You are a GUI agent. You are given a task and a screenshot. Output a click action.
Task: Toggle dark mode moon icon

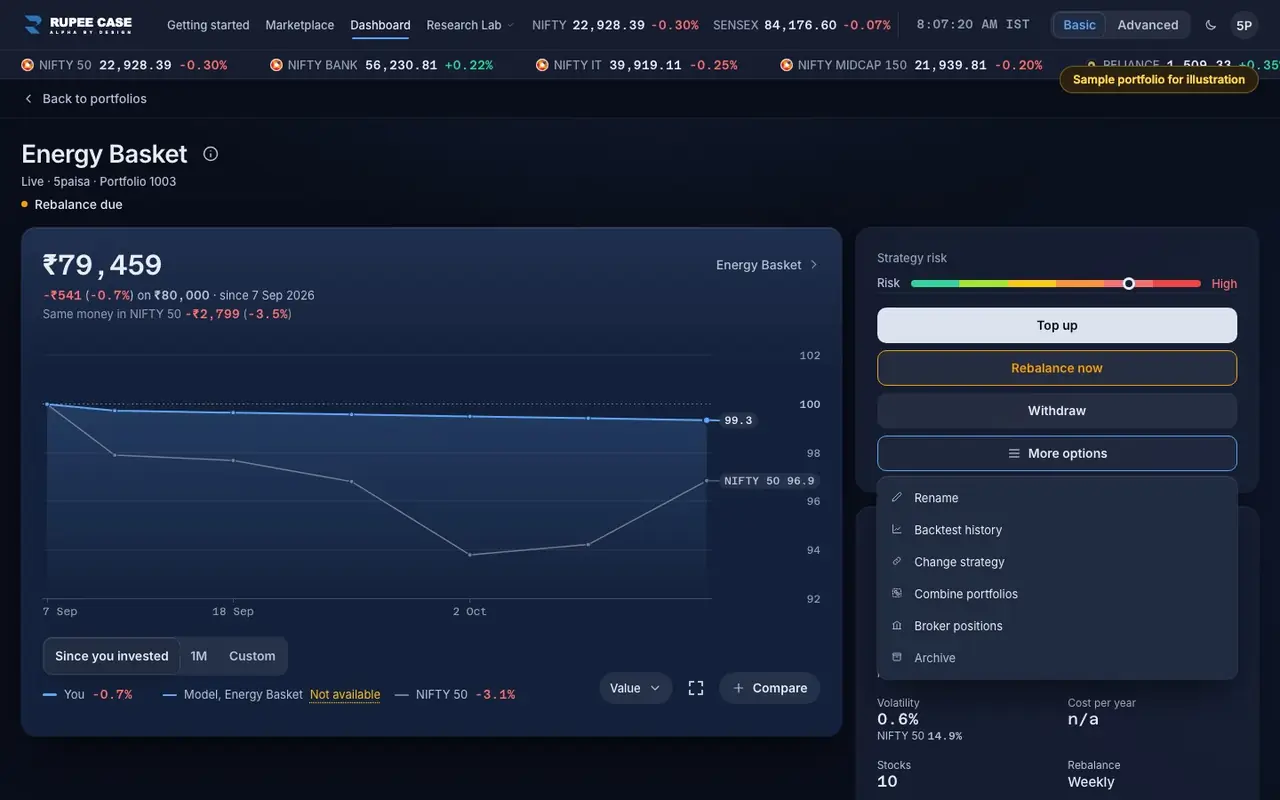pos(1211,25)
